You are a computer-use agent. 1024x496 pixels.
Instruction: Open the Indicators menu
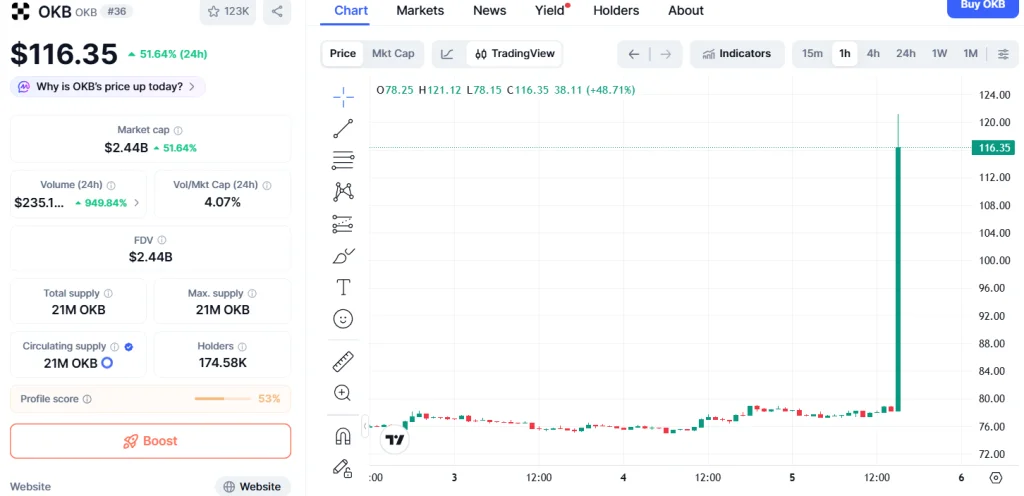click(736, 54)
